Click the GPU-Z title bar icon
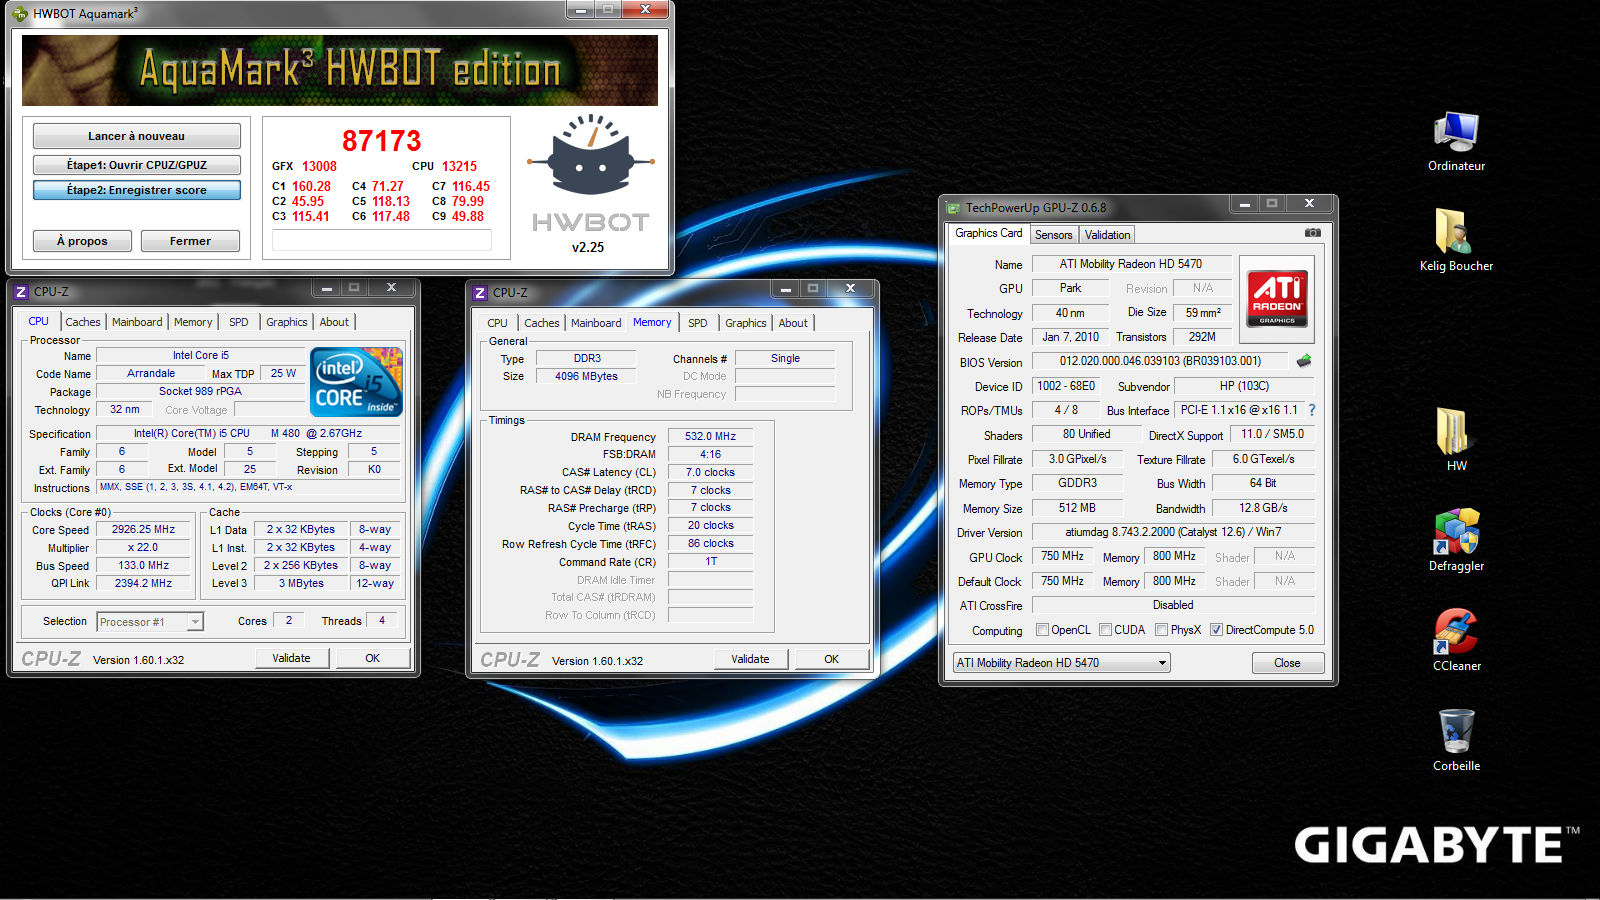Viewport: 1600px width, 900px height. tap(953, 208)
